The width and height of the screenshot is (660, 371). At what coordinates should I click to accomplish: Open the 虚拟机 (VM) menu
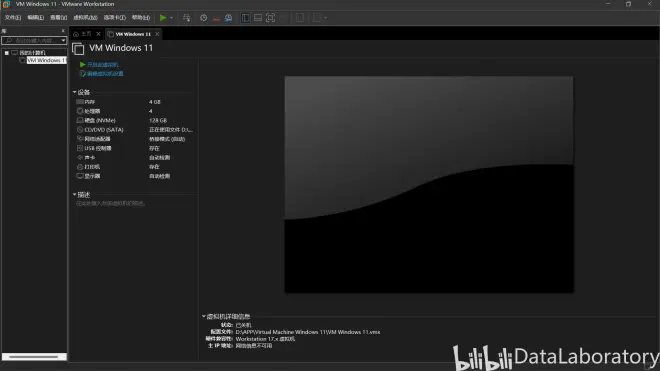(85, 18)
